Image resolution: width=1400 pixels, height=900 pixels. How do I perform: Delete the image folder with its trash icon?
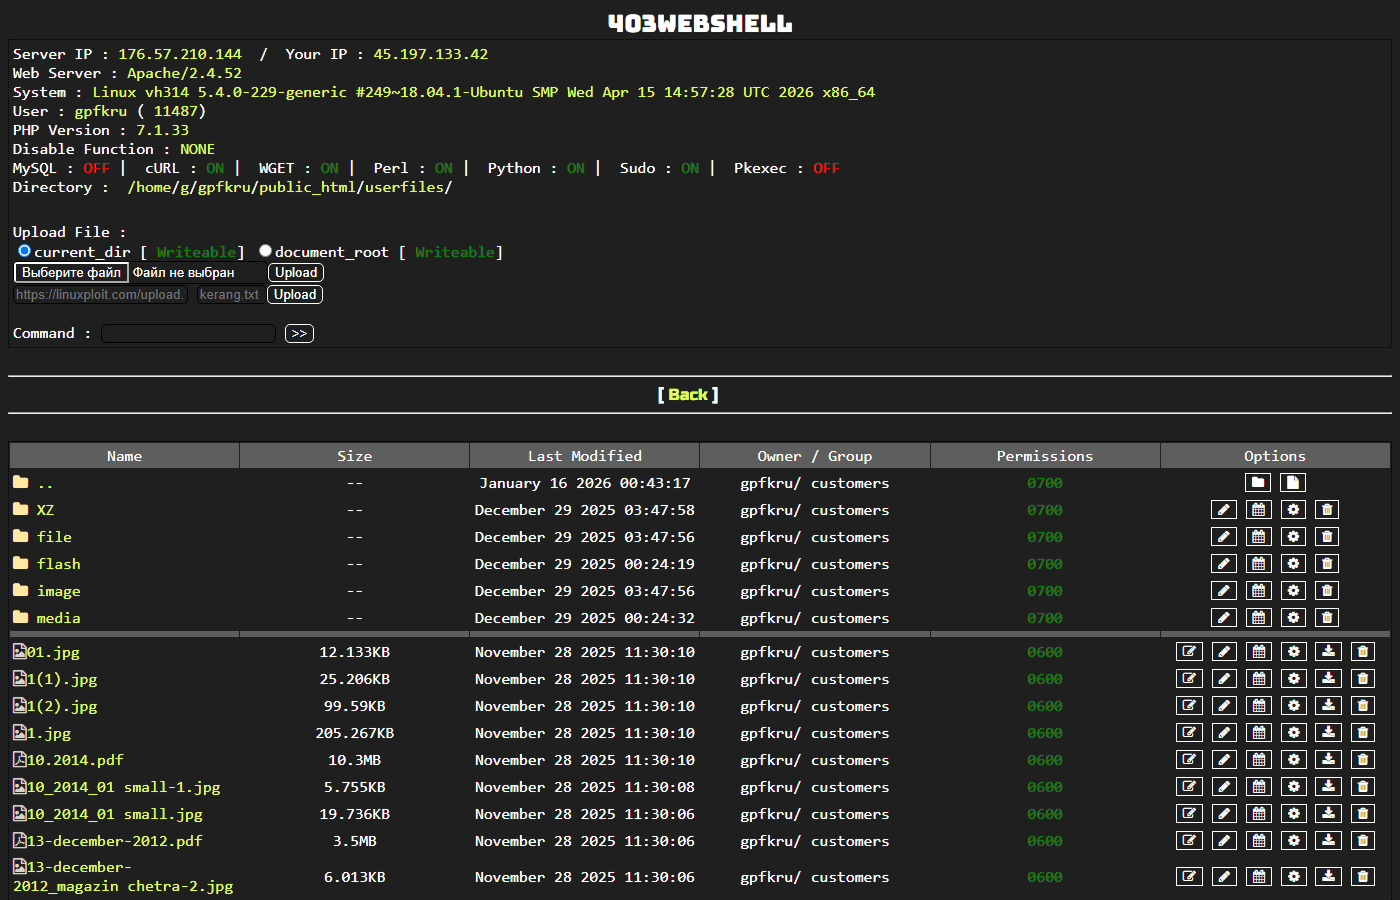coord(1327,591)
